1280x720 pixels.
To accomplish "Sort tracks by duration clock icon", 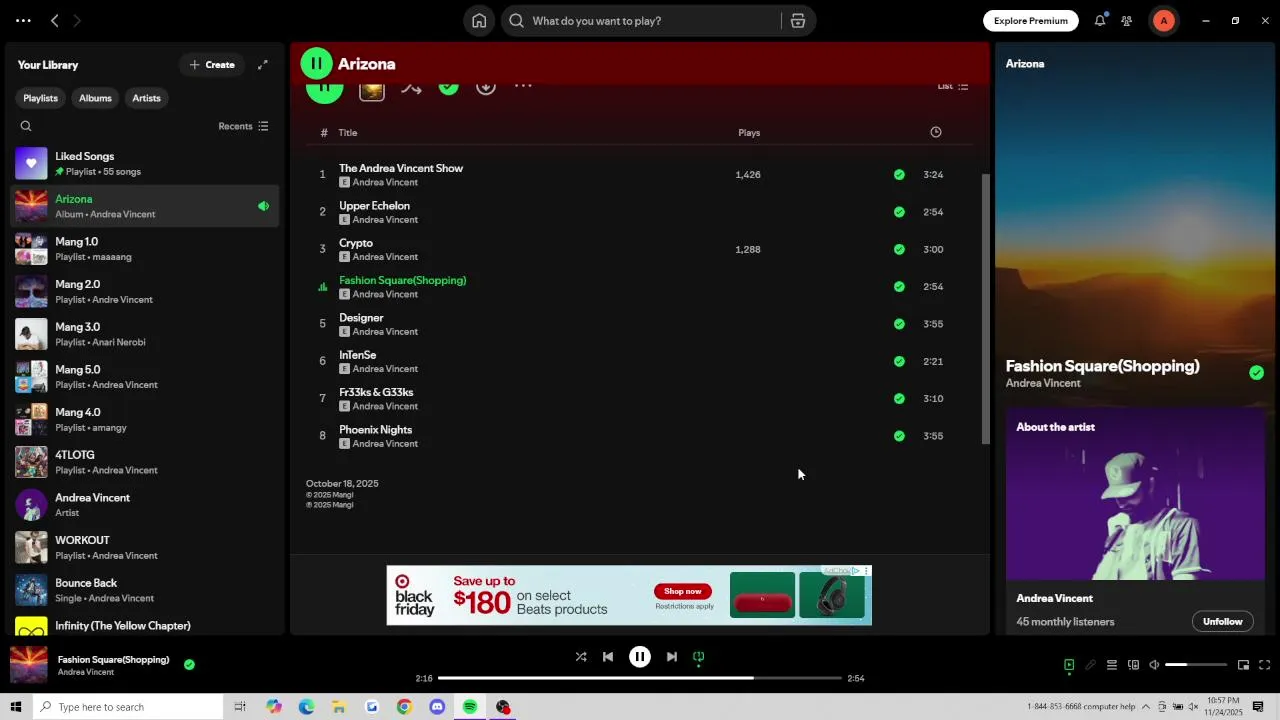I will [x=936, y=132].
